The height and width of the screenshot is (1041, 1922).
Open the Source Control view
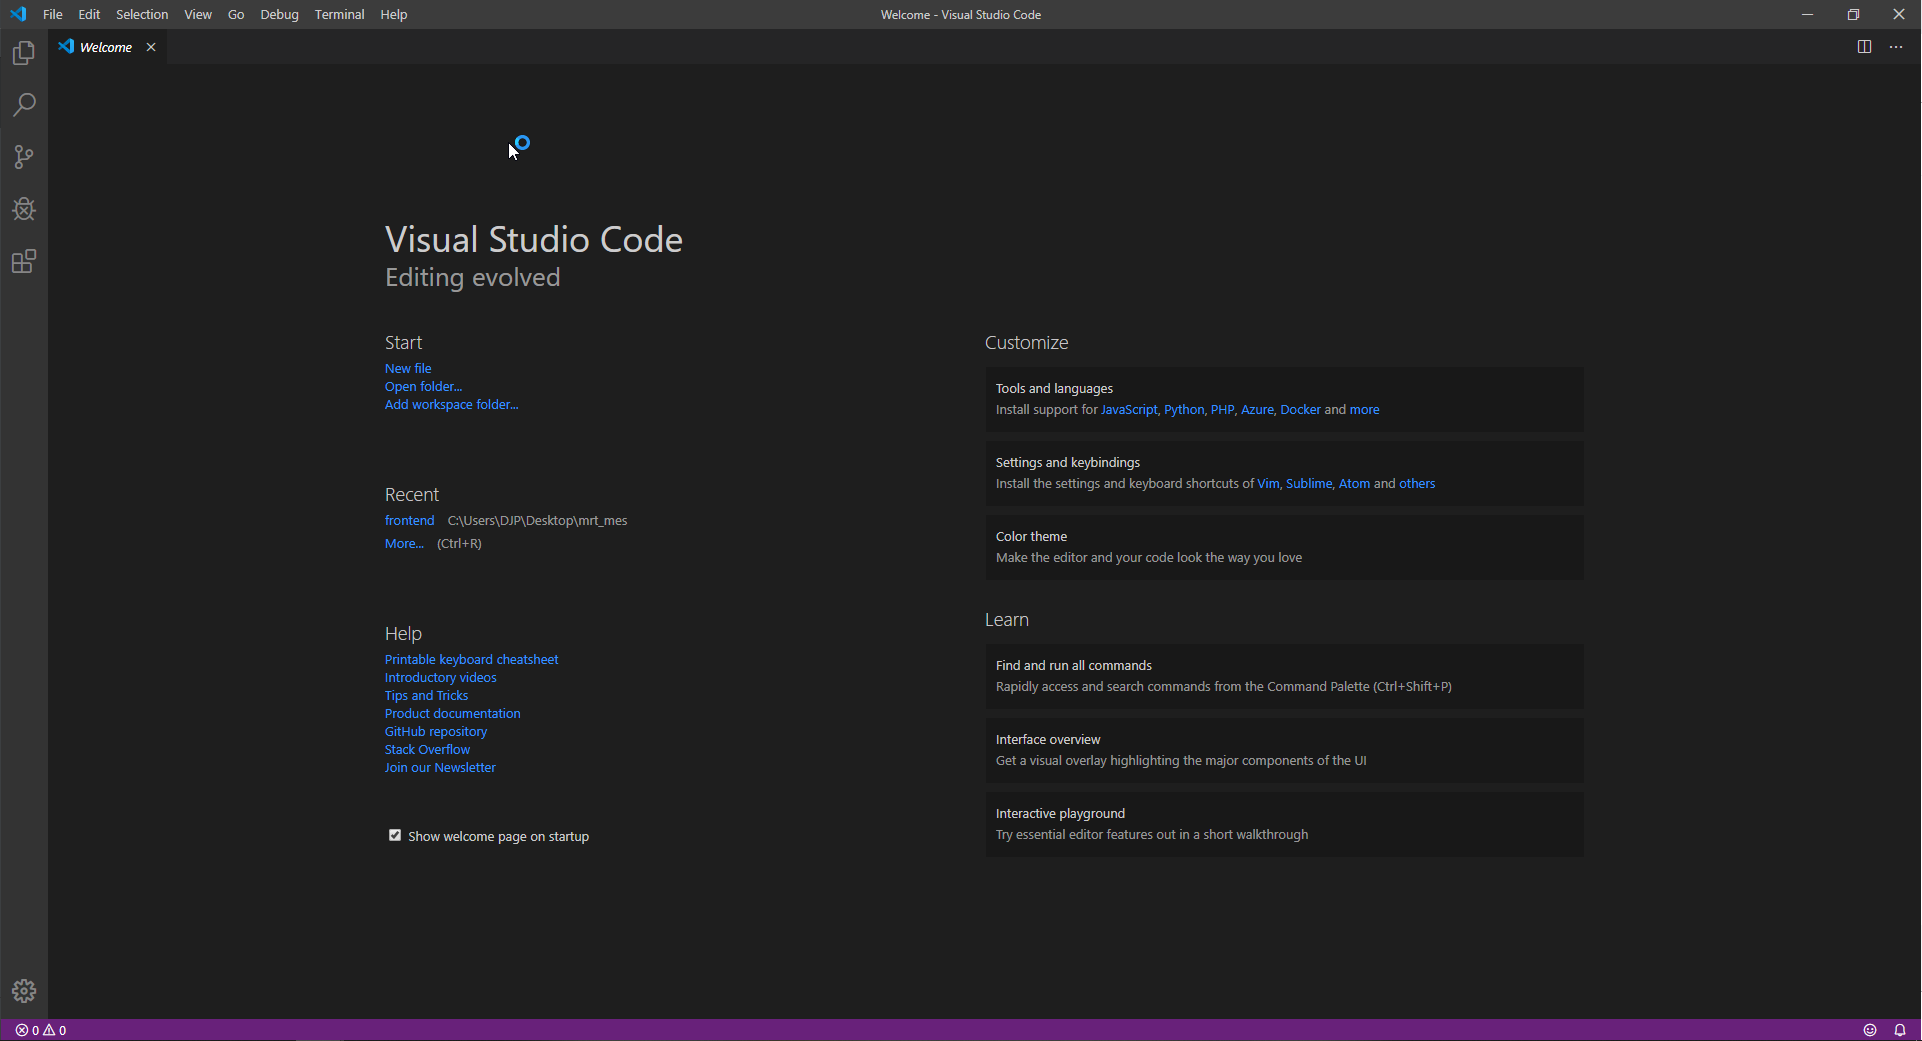click(24, 157)
